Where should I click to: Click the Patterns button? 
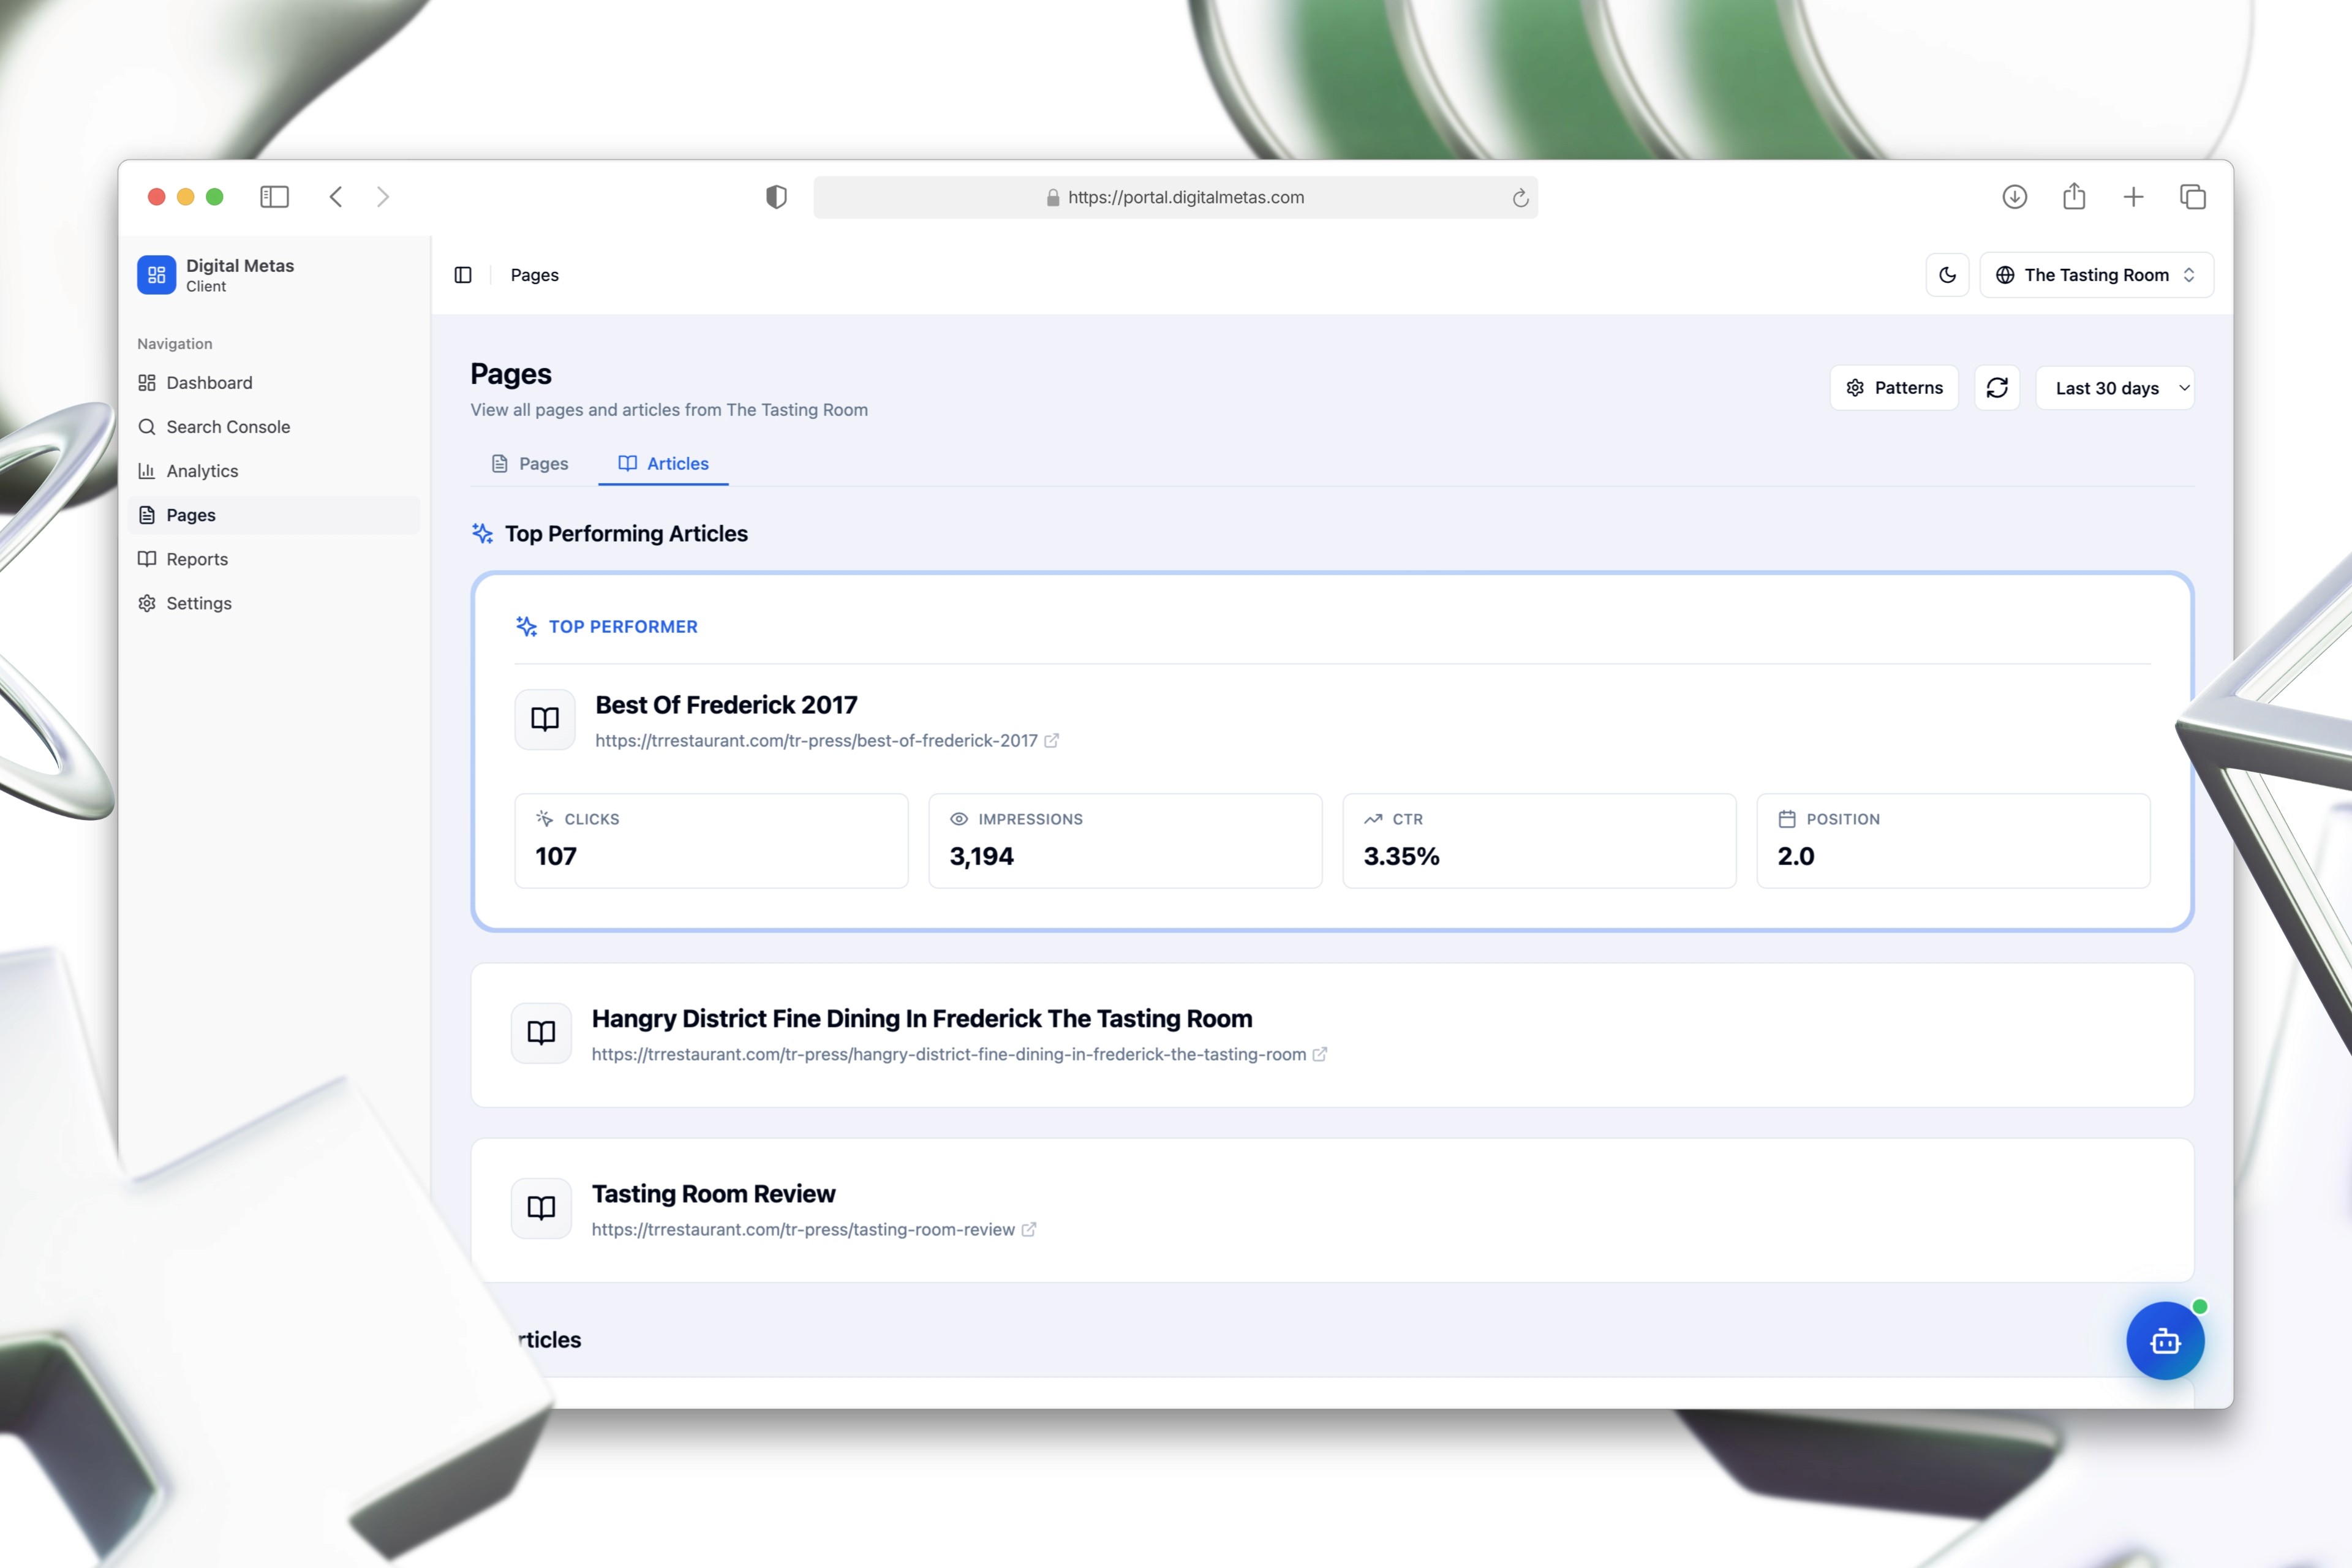click(1893, 388)
